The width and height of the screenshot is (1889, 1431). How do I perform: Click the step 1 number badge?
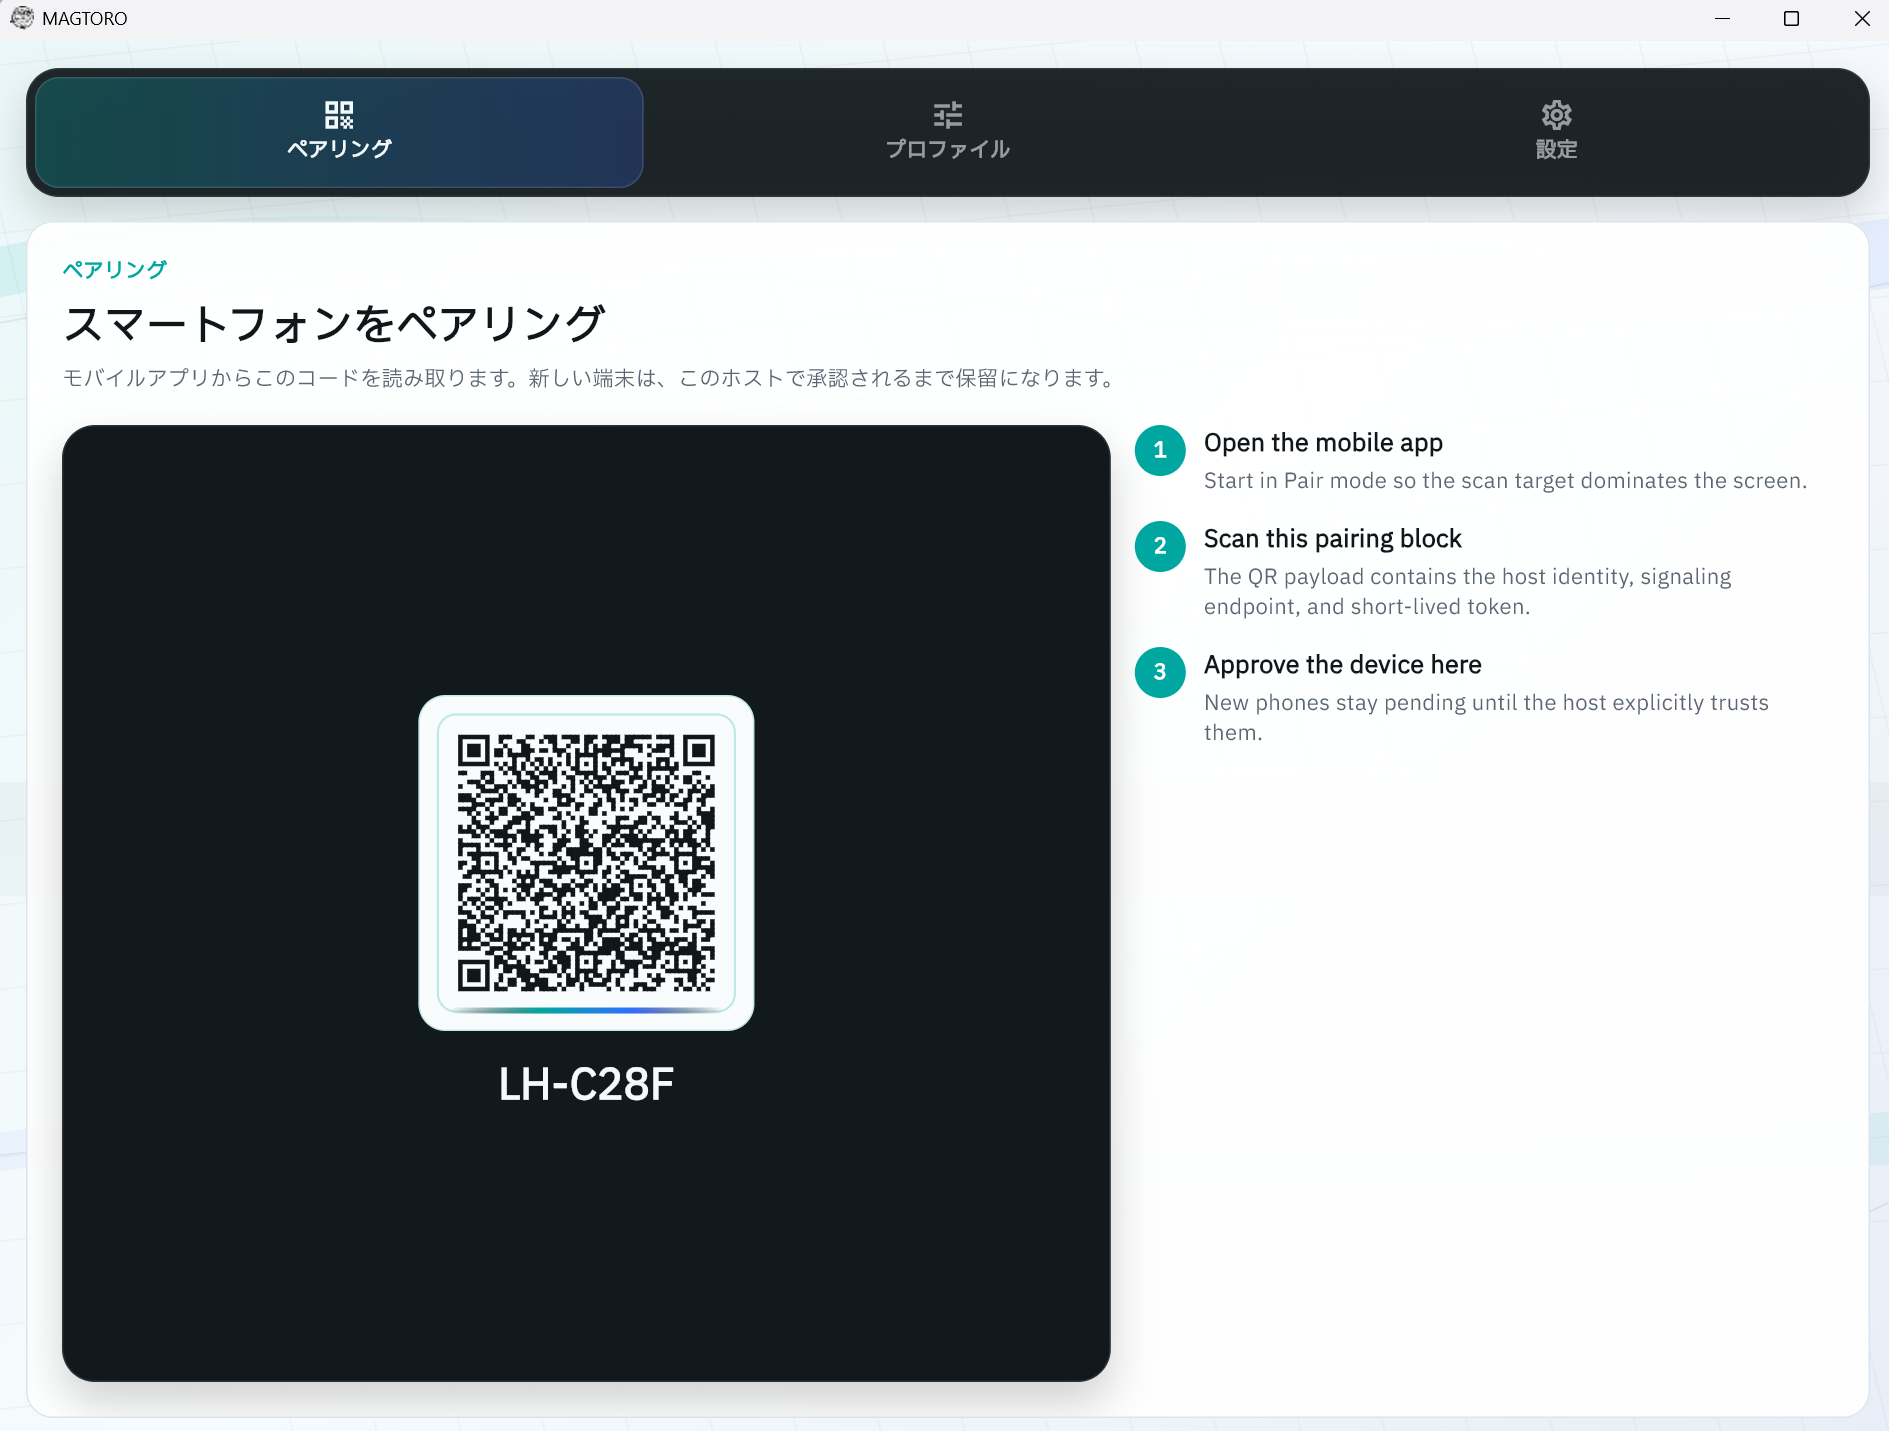coord(1160,450)
